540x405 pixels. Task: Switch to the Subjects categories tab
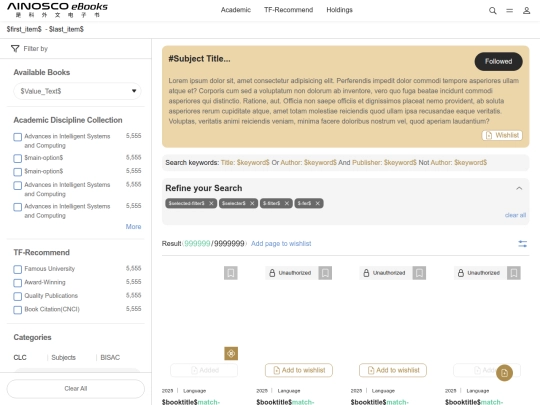pyautogui.click(x=63, y=357)
